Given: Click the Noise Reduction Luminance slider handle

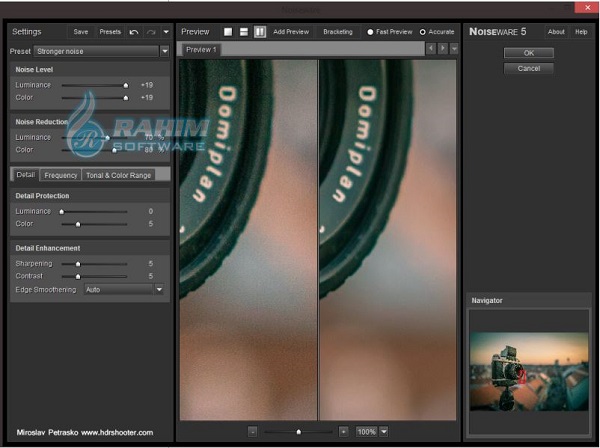Looking at the screenshot, I should [108, 138].
